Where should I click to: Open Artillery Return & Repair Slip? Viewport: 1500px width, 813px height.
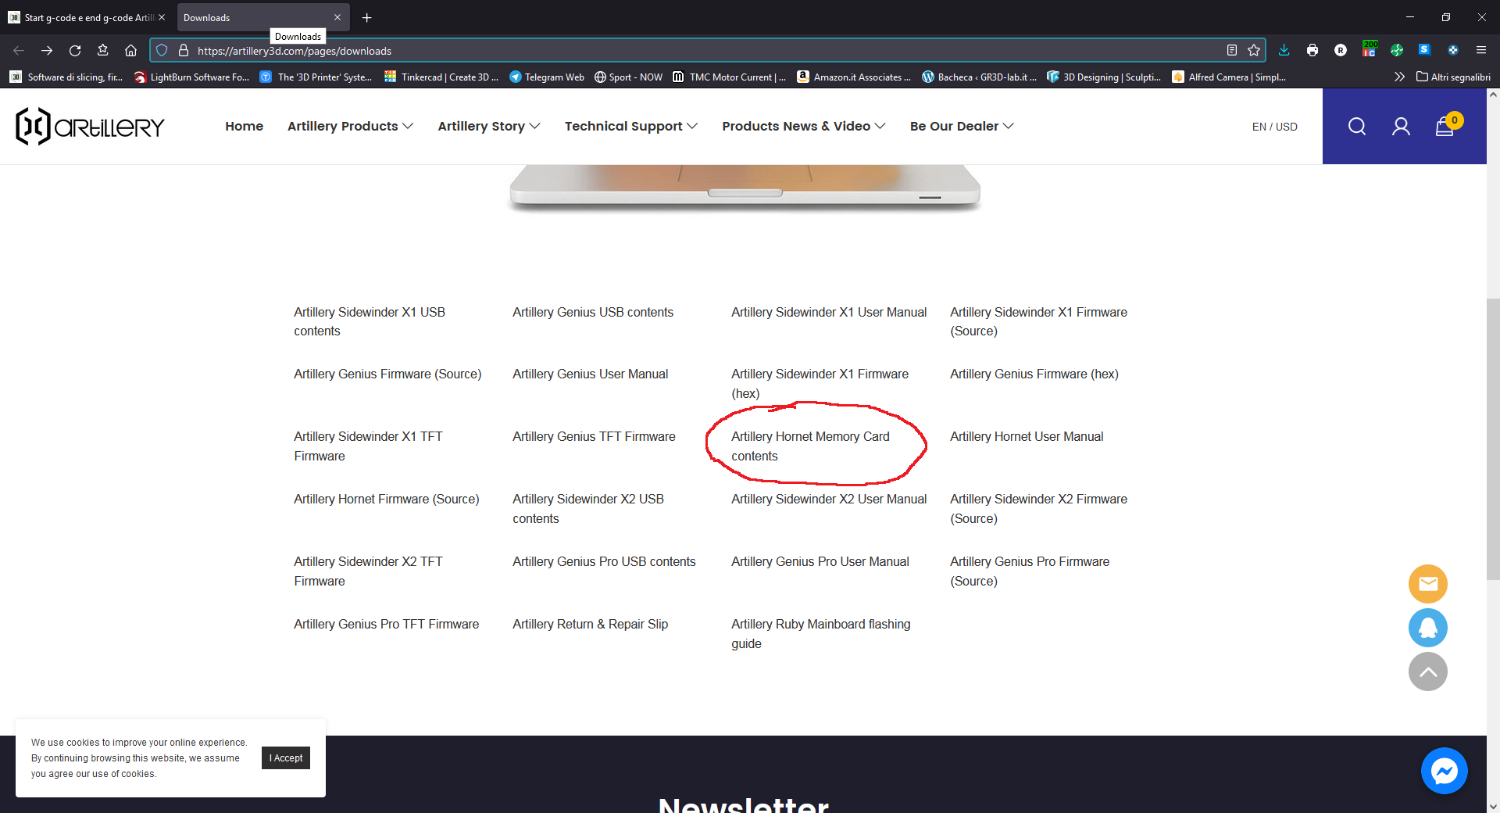pos(590,624)
